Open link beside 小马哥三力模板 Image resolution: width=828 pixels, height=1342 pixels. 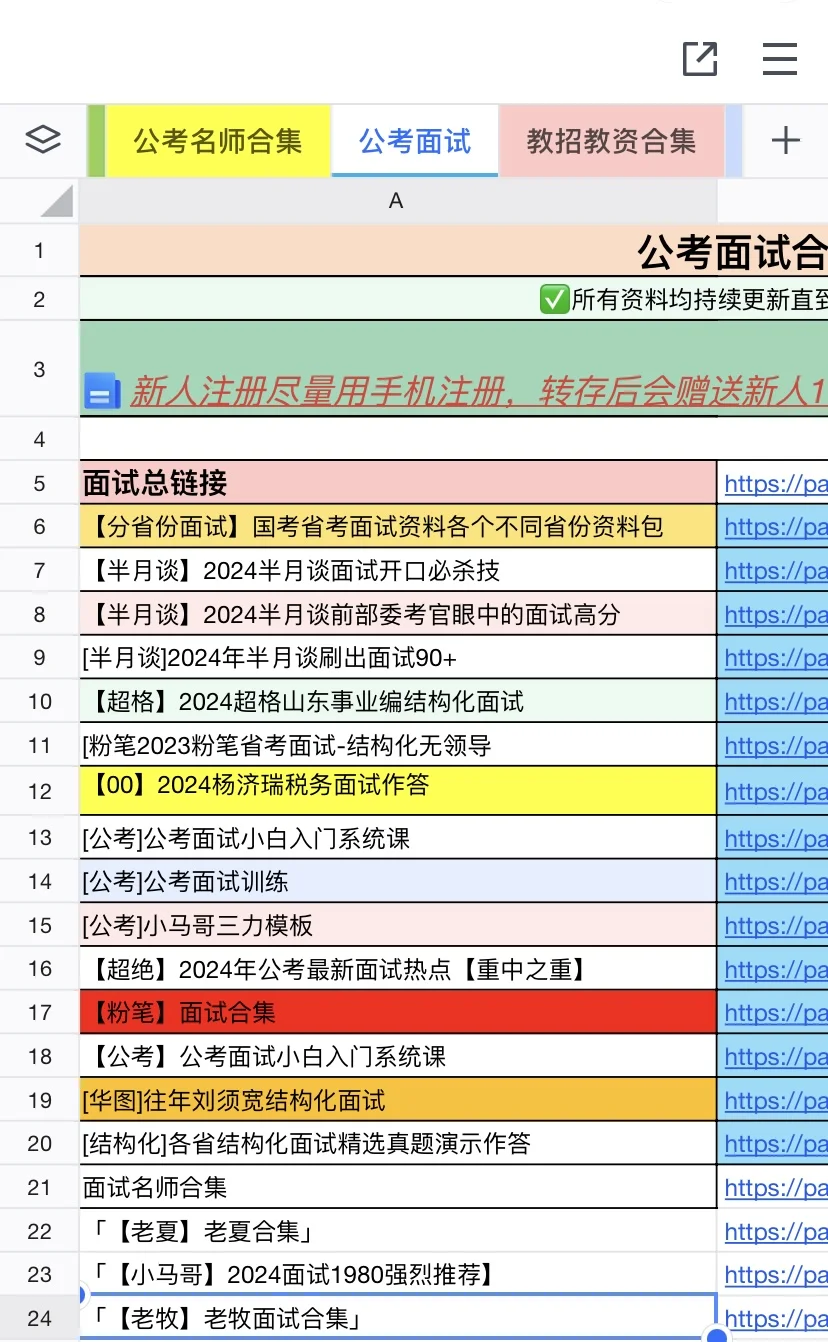[776, 925]
